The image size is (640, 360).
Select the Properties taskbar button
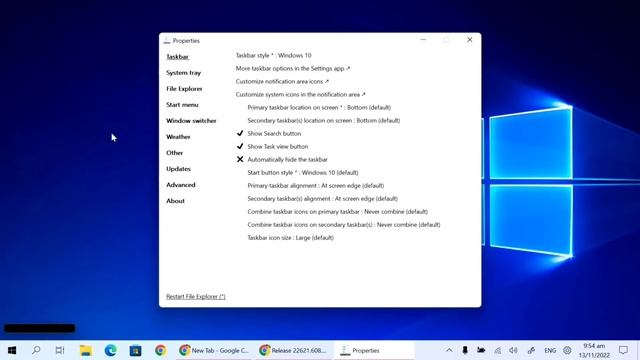click(x=374, y=350)
